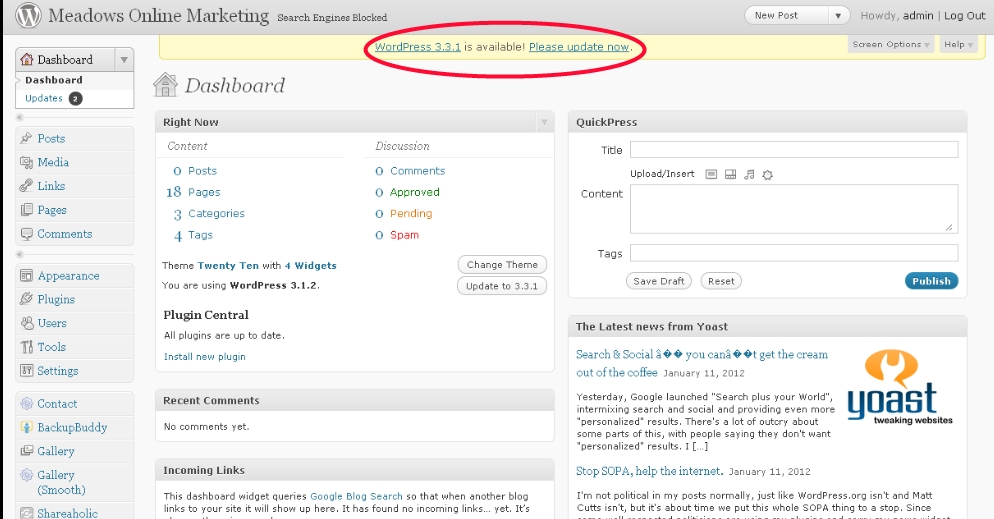Open the Google Blog Search link

[356, 496]
